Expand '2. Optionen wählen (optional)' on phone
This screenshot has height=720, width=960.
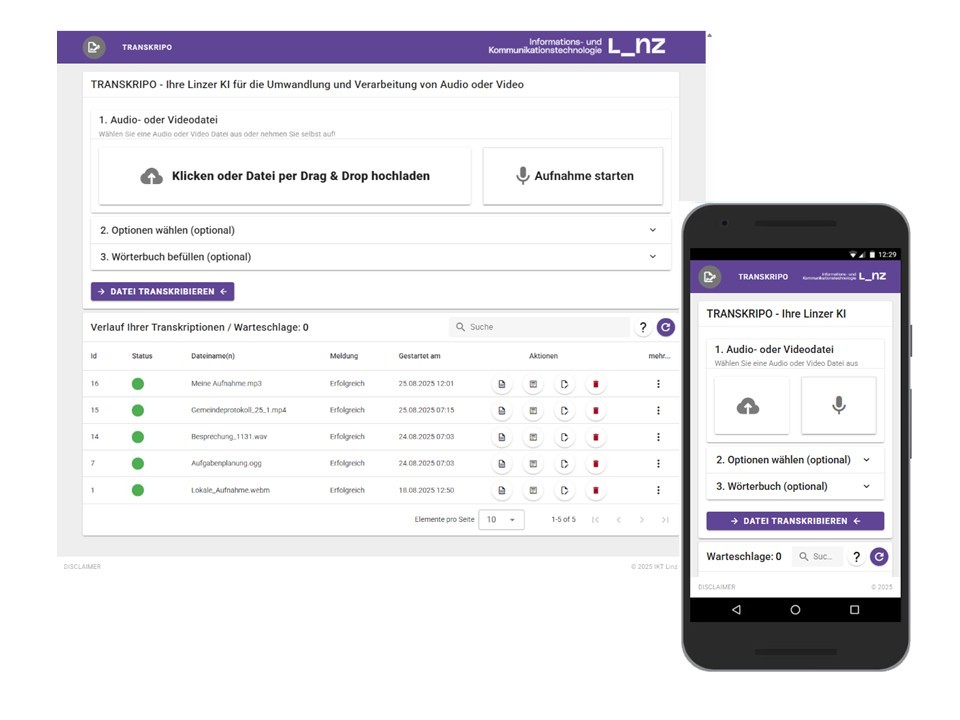[795, 460]
